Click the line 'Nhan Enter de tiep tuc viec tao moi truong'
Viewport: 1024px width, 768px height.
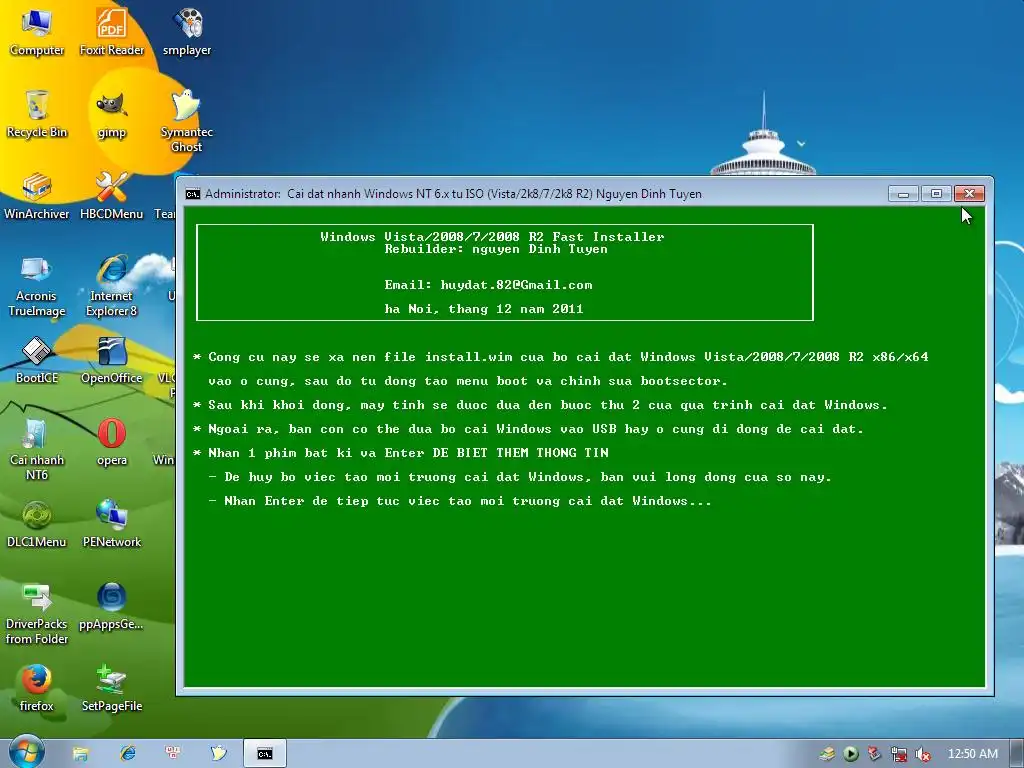pos(460,501)
